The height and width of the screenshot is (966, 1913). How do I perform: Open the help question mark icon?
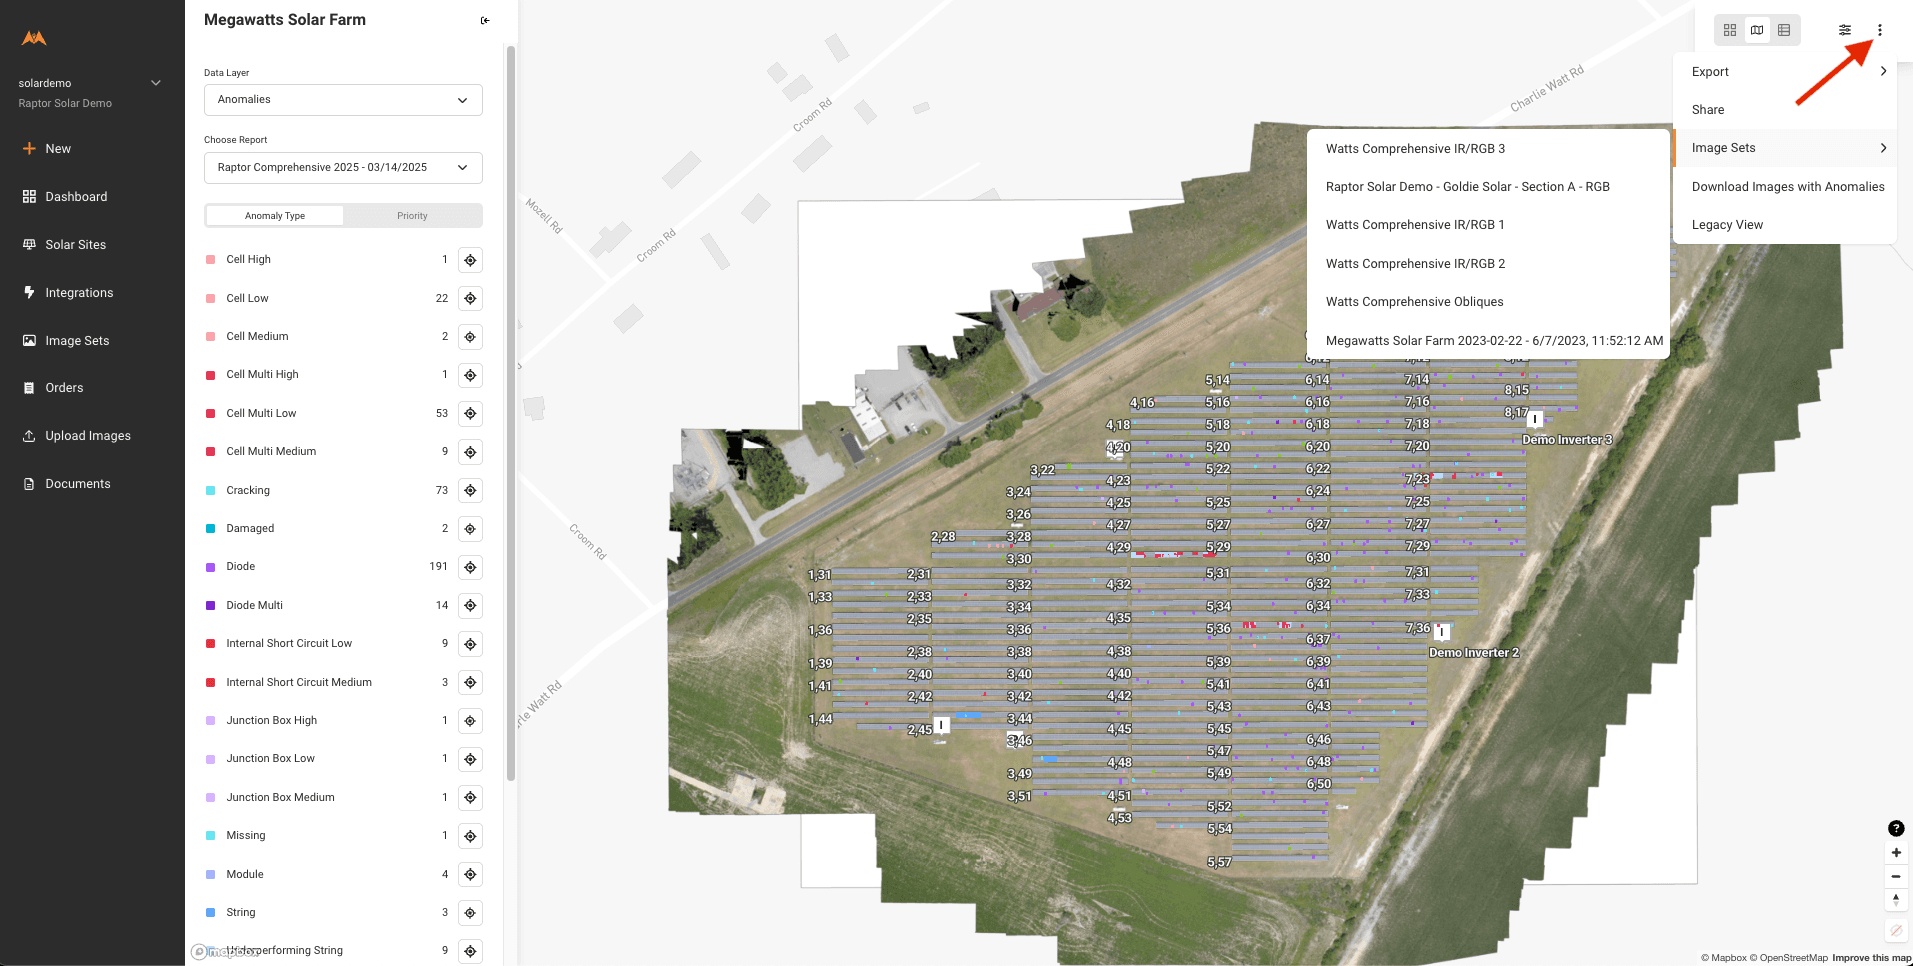(x=1896, y=828)
